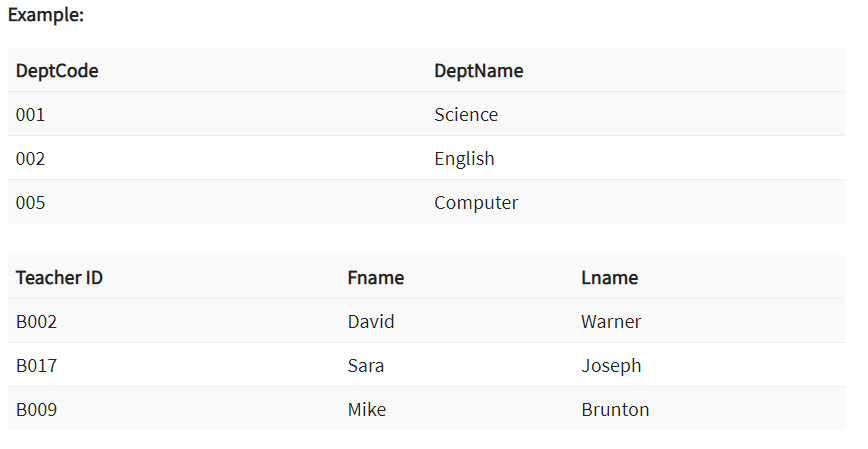
Task: Click the last name Joseph
Action: (x=611, y=366)
